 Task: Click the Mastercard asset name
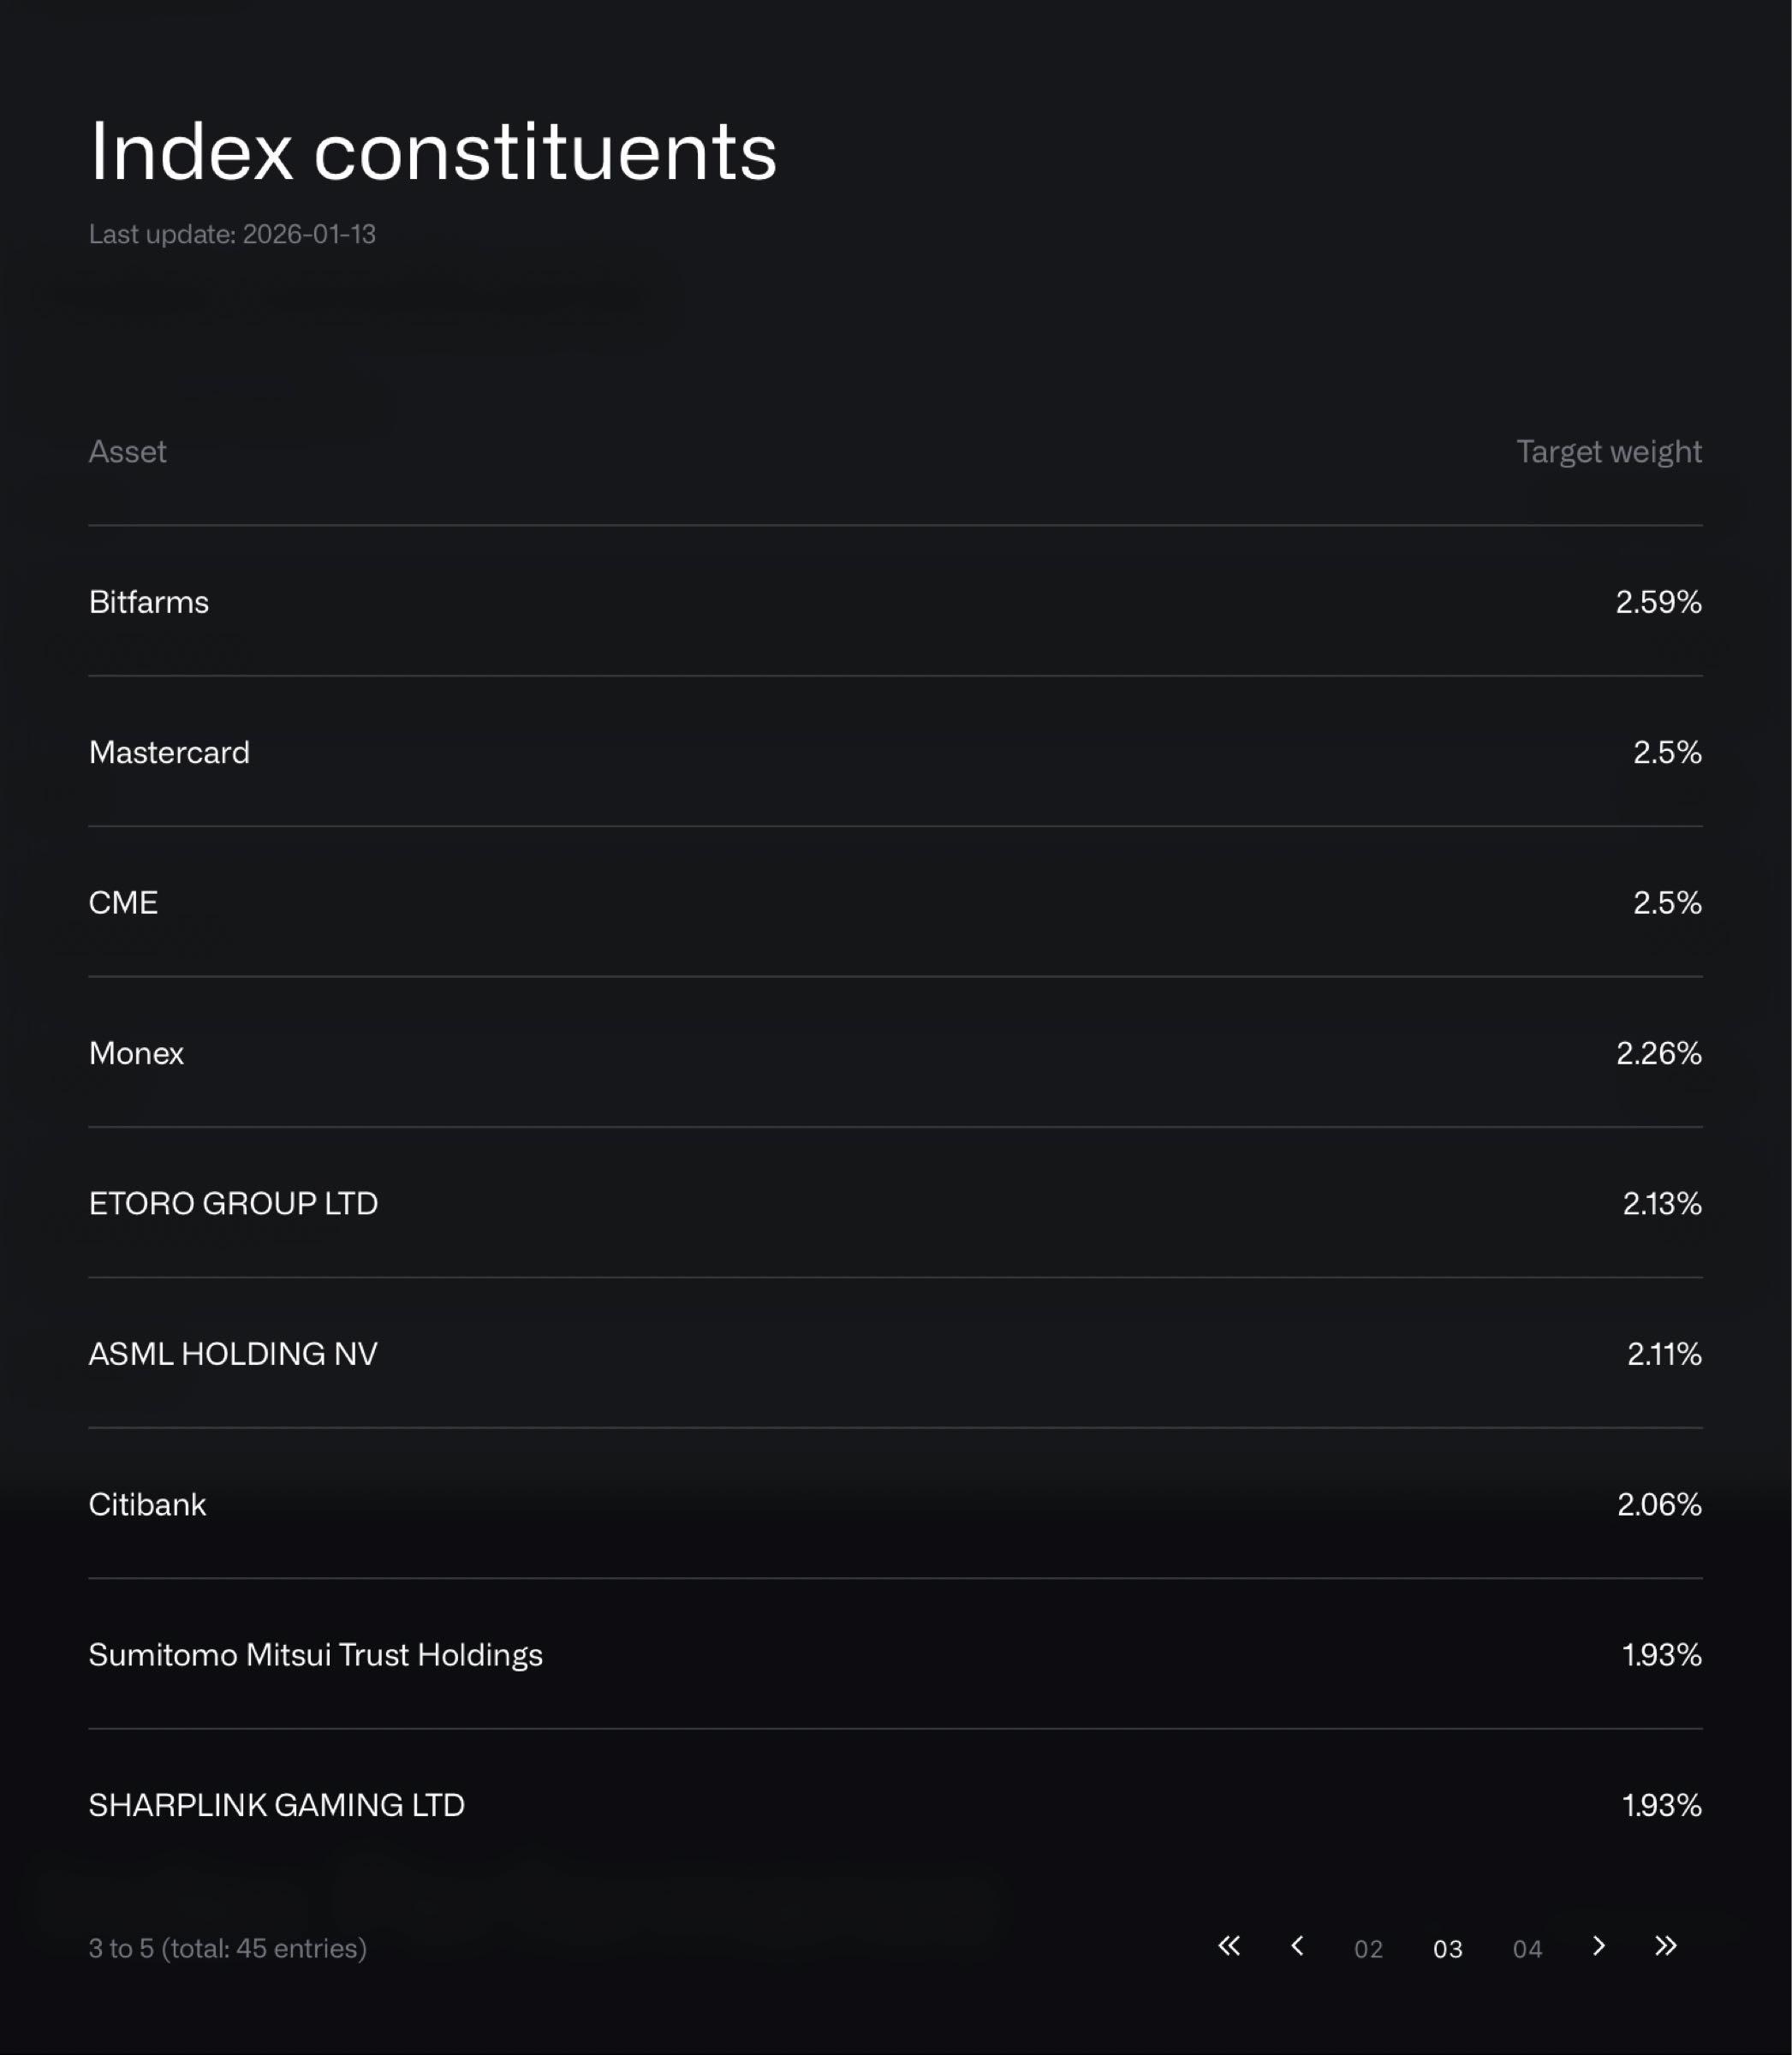pyautogui.click(x=169, y=752)
